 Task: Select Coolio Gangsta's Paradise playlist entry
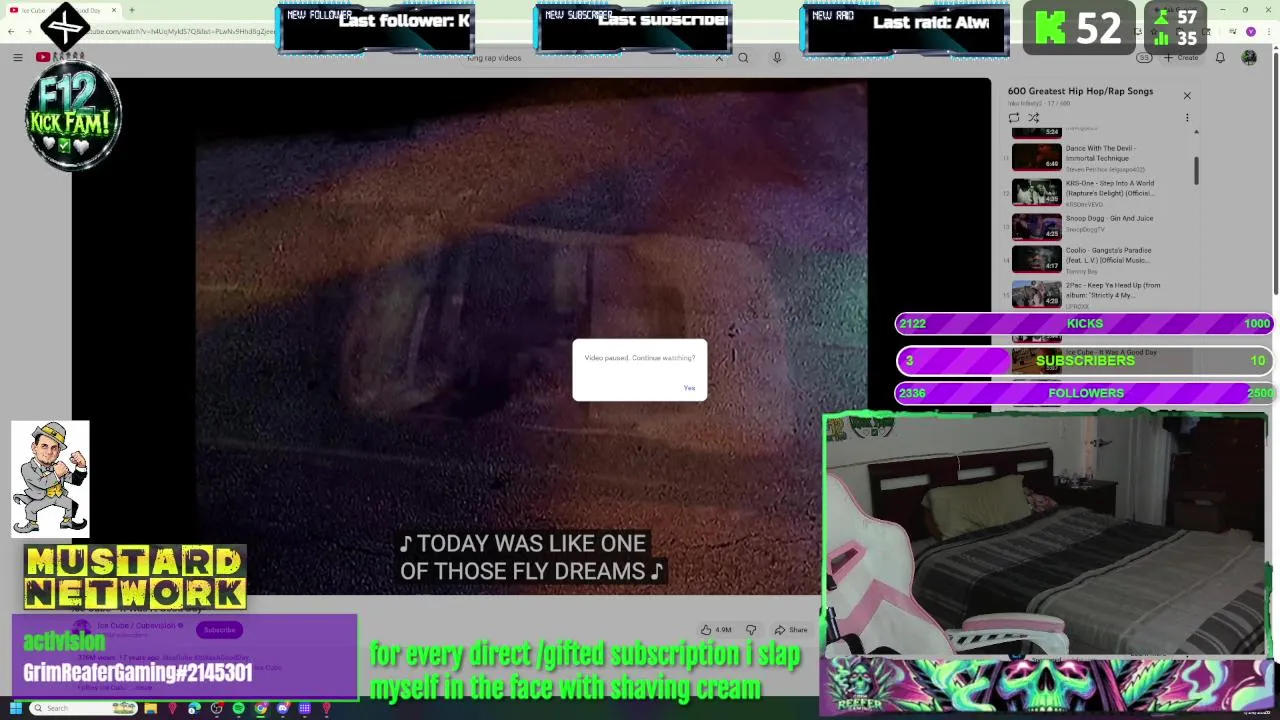pos(1100,260)
